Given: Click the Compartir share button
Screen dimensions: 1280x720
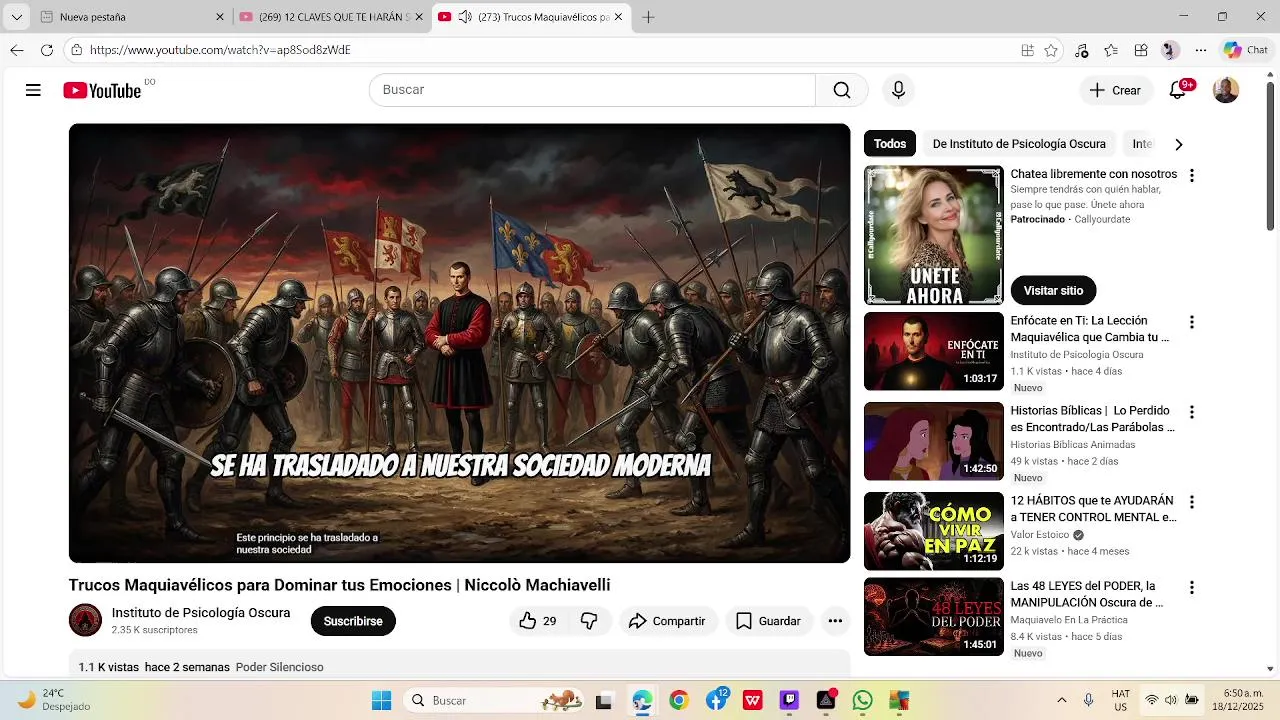Looking at the screenshot, I should point(667,621).
